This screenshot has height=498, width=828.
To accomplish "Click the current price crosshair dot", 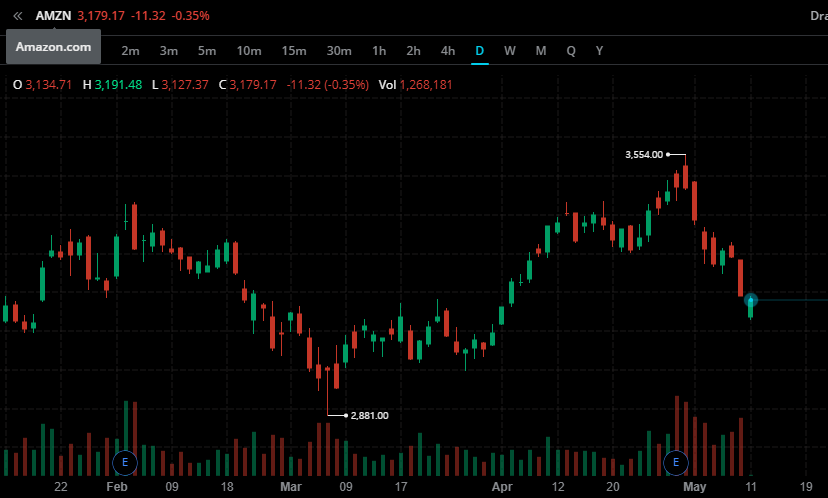I will pyautogui.click(x=751, y=300).
